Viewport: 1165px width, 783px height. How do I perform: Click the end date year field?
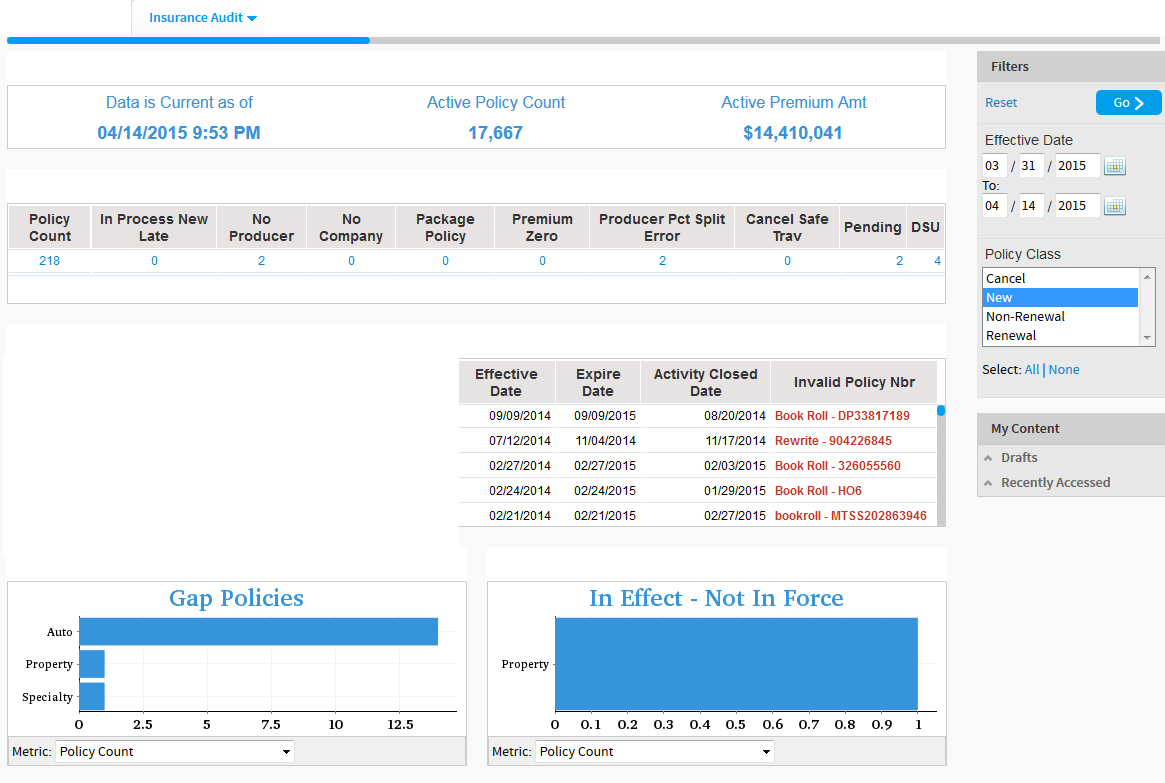pos(1077,206)
